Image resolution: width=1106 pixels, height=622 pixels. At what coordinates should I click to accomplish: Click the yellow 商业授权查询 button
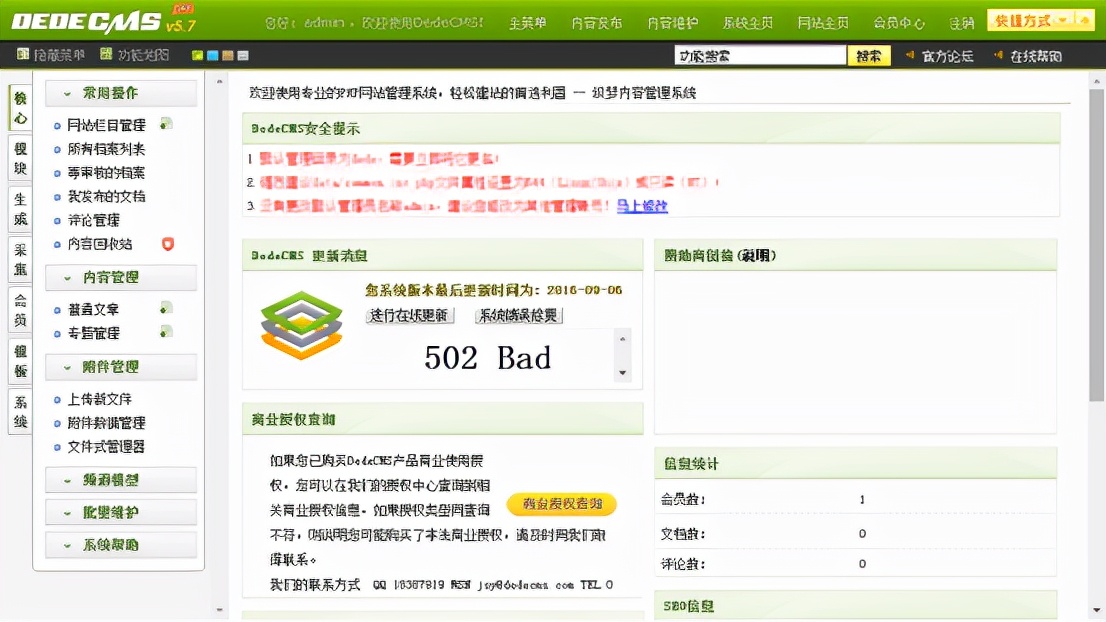[561, 504]
